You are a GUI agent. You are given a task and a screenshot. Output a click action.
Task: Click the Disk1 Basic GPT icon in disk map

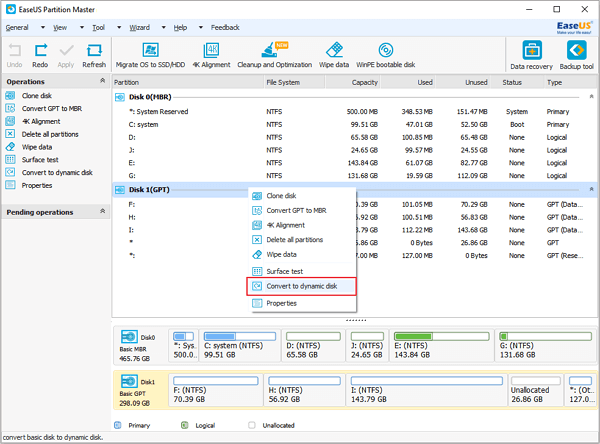point(129,381)
